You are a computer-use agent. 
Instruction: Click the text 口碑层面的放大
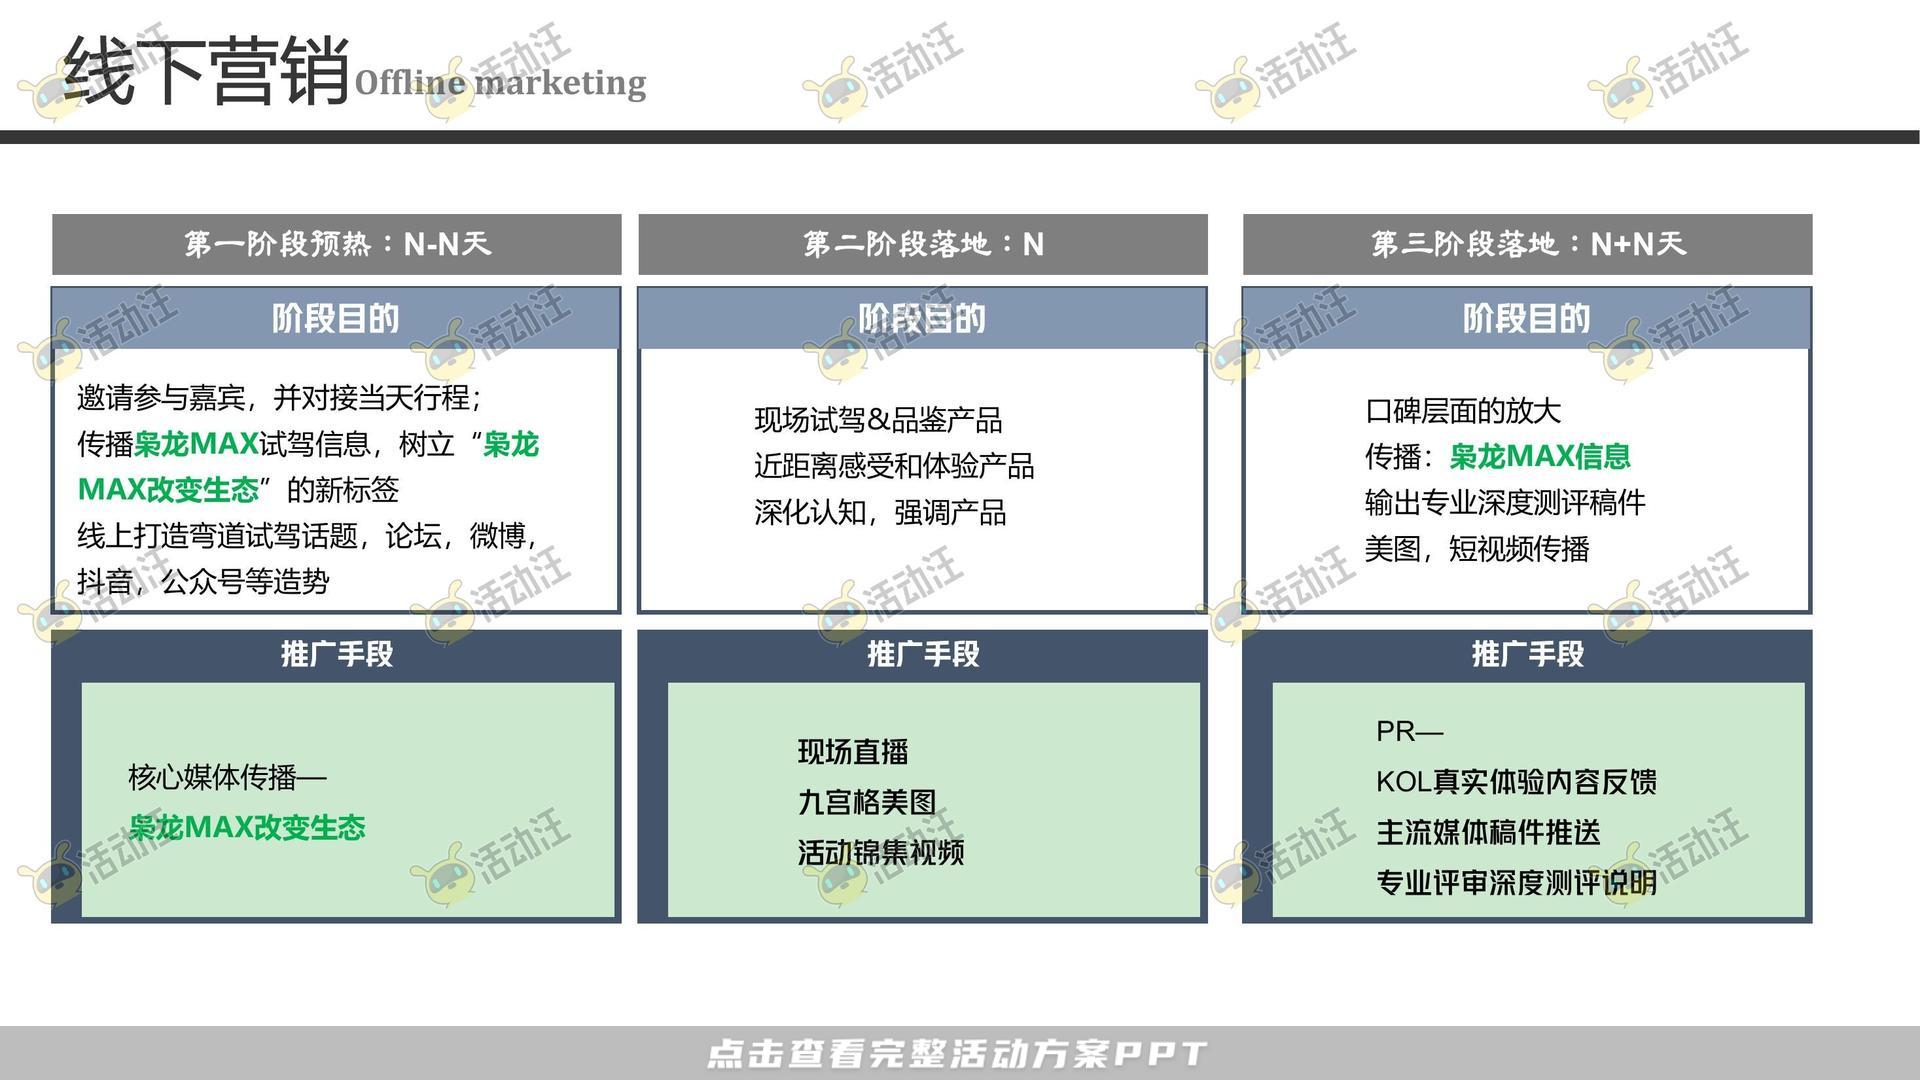[x=1463, y=411]
